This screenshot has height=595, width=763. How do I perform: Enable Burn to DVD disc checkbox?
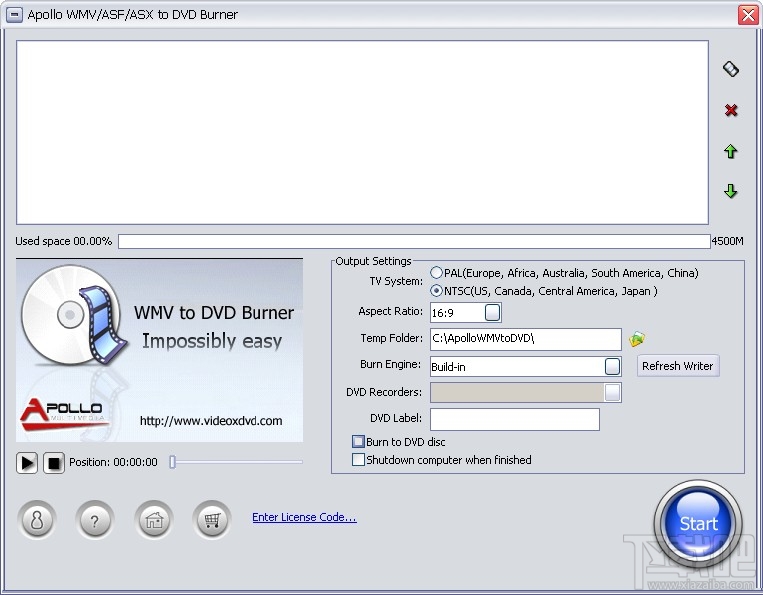coord(358,442)
